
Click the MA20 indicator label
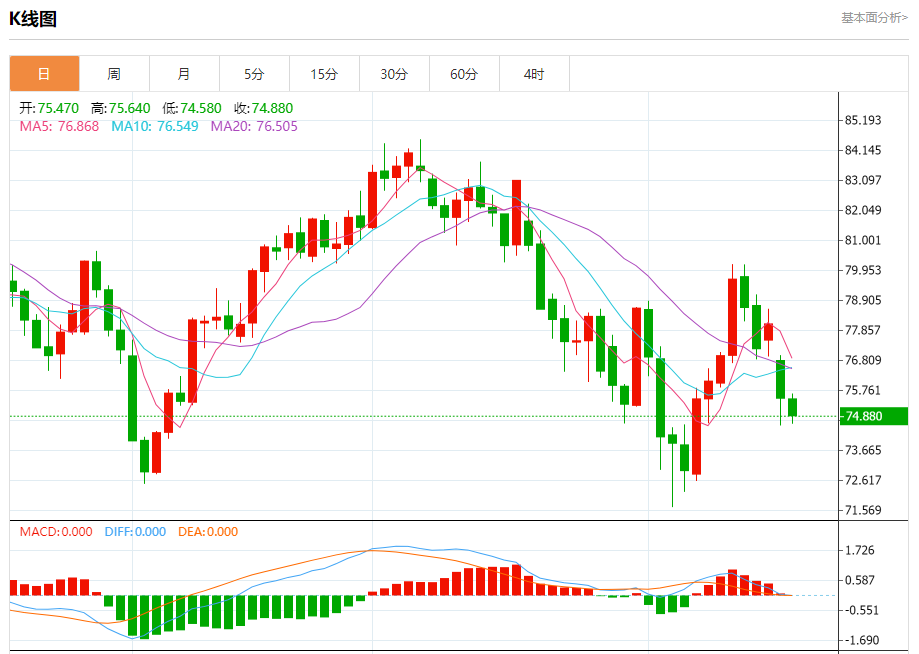point(254,127)
